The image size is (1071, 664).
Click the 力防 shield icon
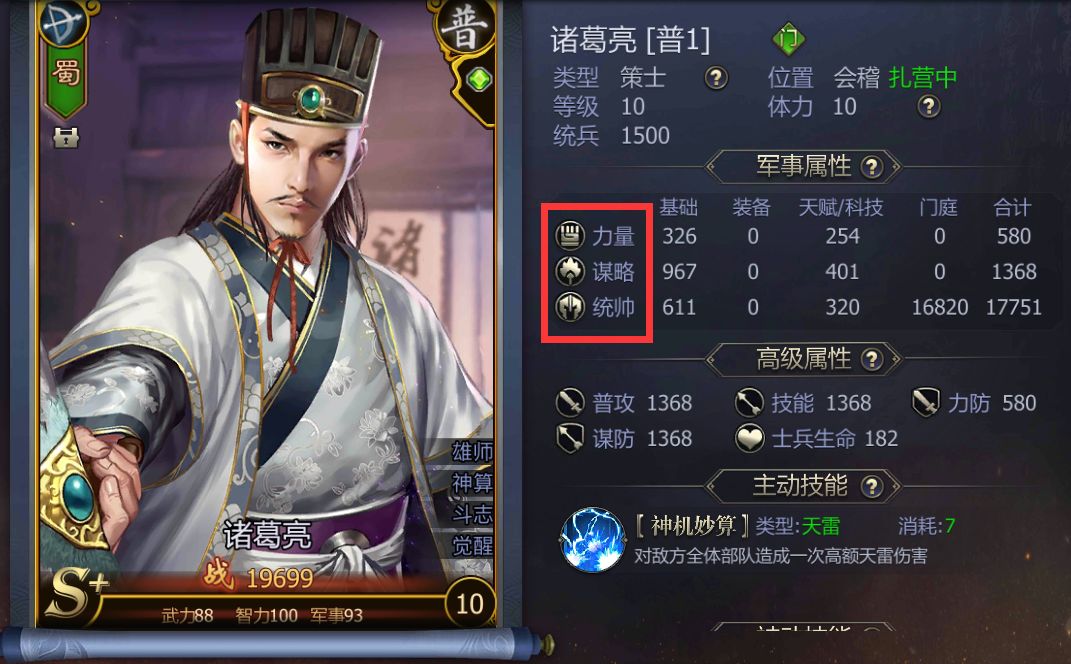click(926, 403)
